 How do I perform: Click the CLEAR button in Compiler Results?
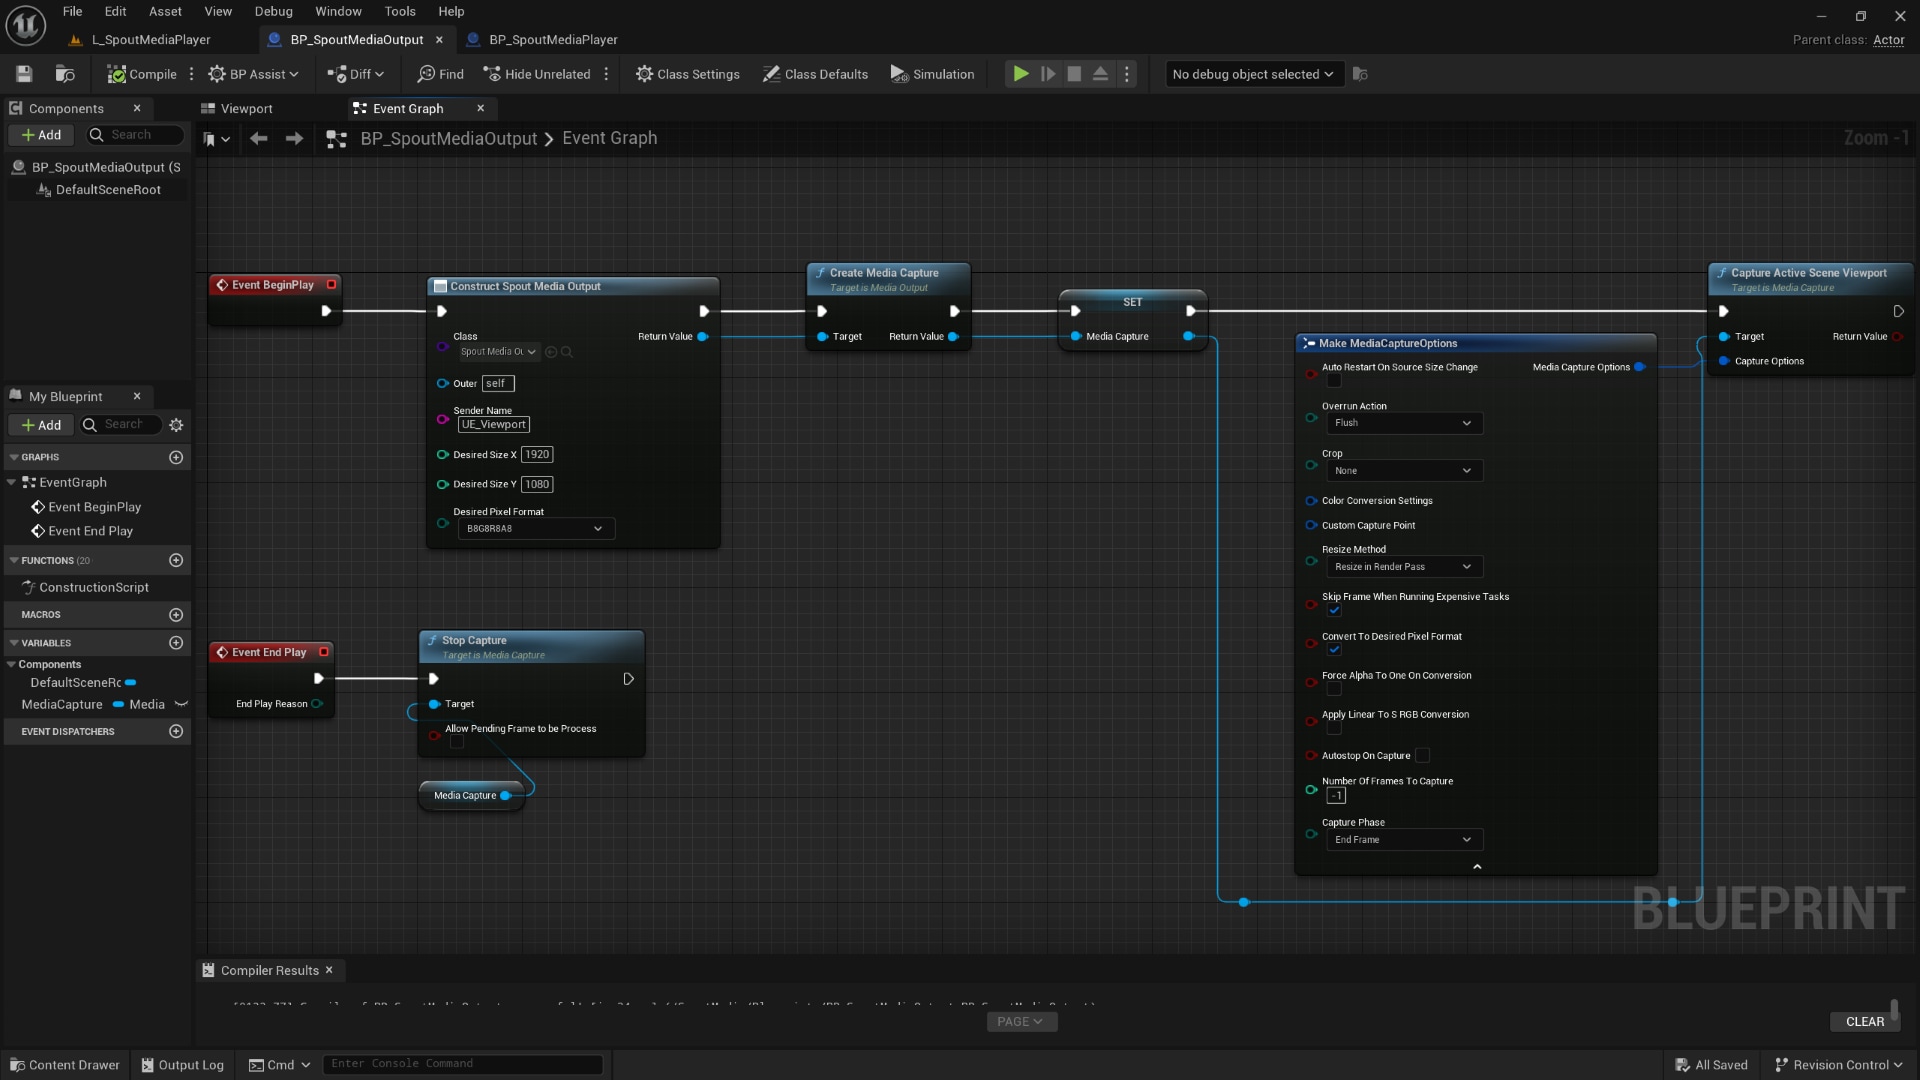1865,1021
